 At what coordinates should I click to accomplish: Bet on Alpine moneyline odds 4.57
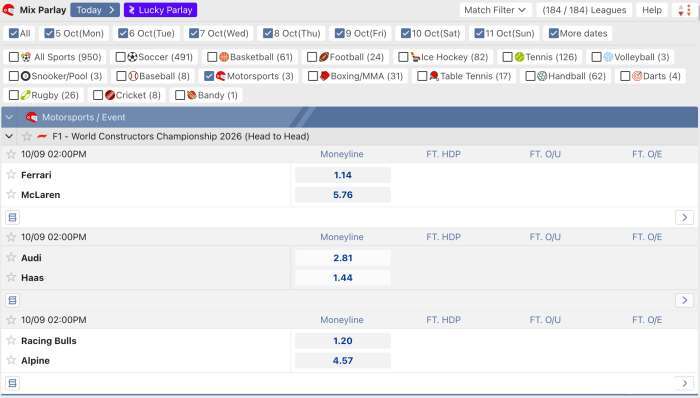[x=343, y=361]
